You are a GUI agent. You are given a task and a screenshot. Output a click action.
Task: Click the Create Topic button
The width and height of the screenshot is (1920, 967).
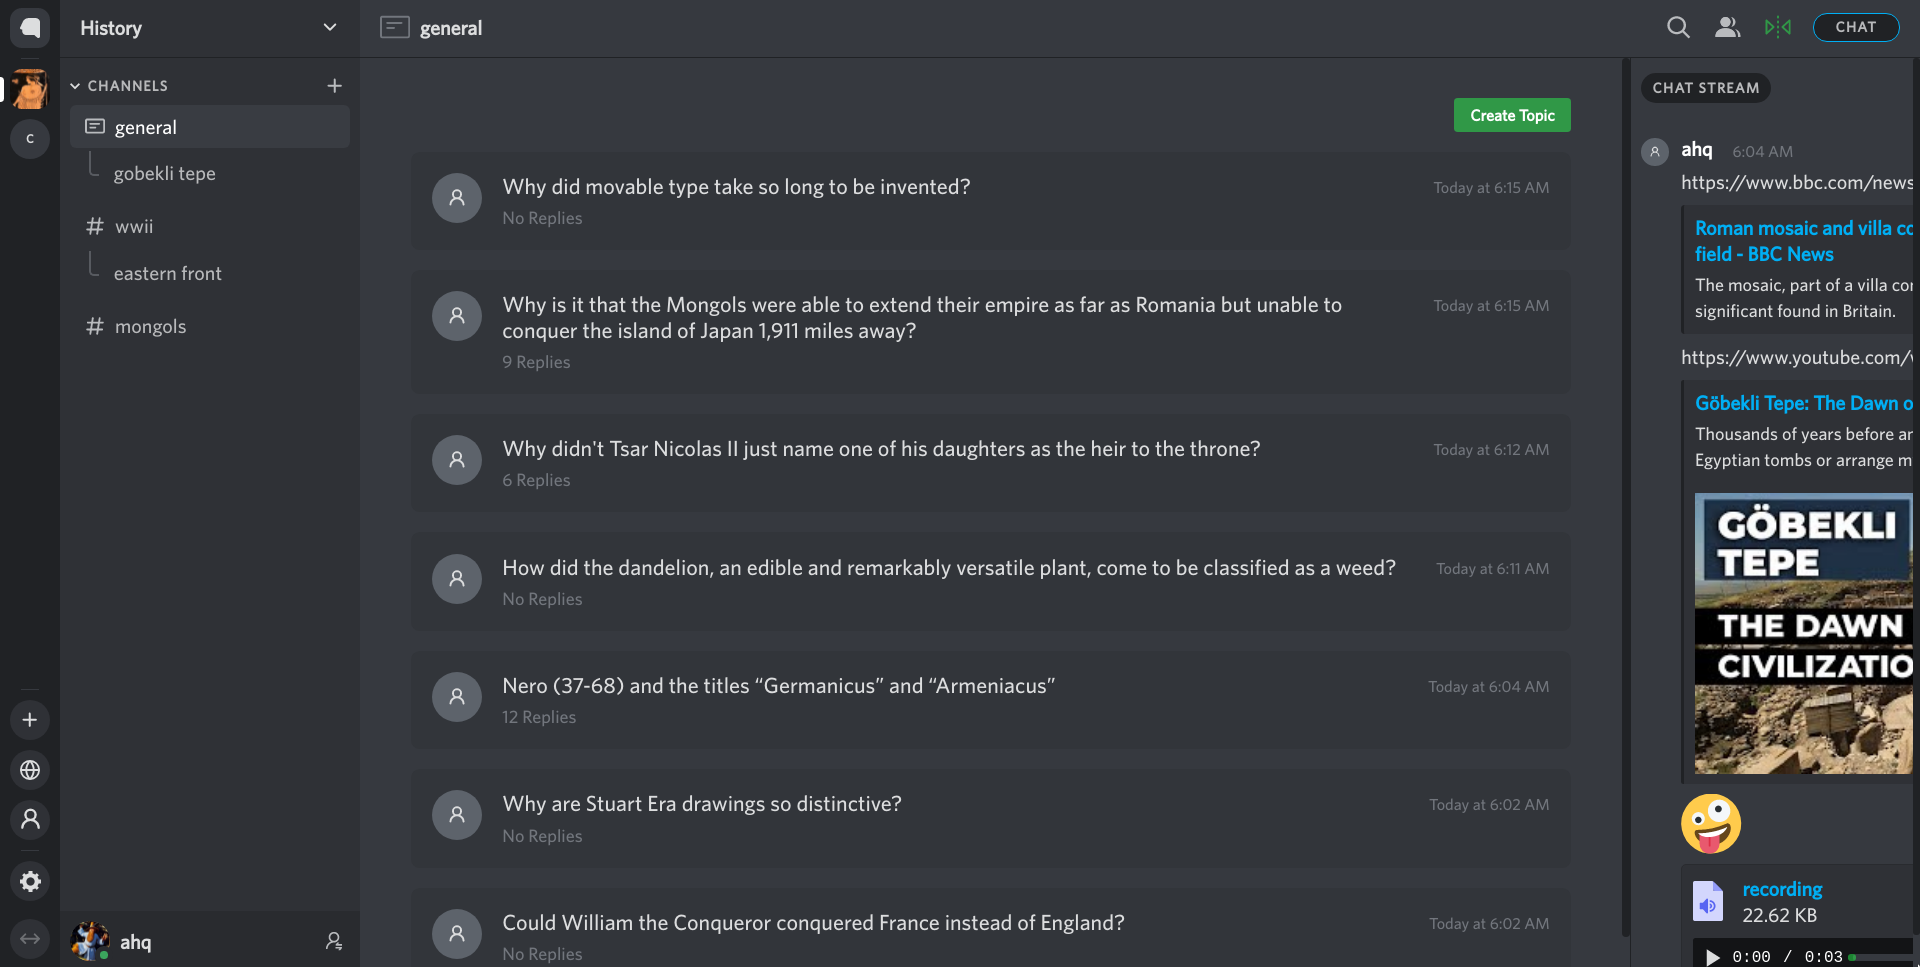click(1511, 115)
